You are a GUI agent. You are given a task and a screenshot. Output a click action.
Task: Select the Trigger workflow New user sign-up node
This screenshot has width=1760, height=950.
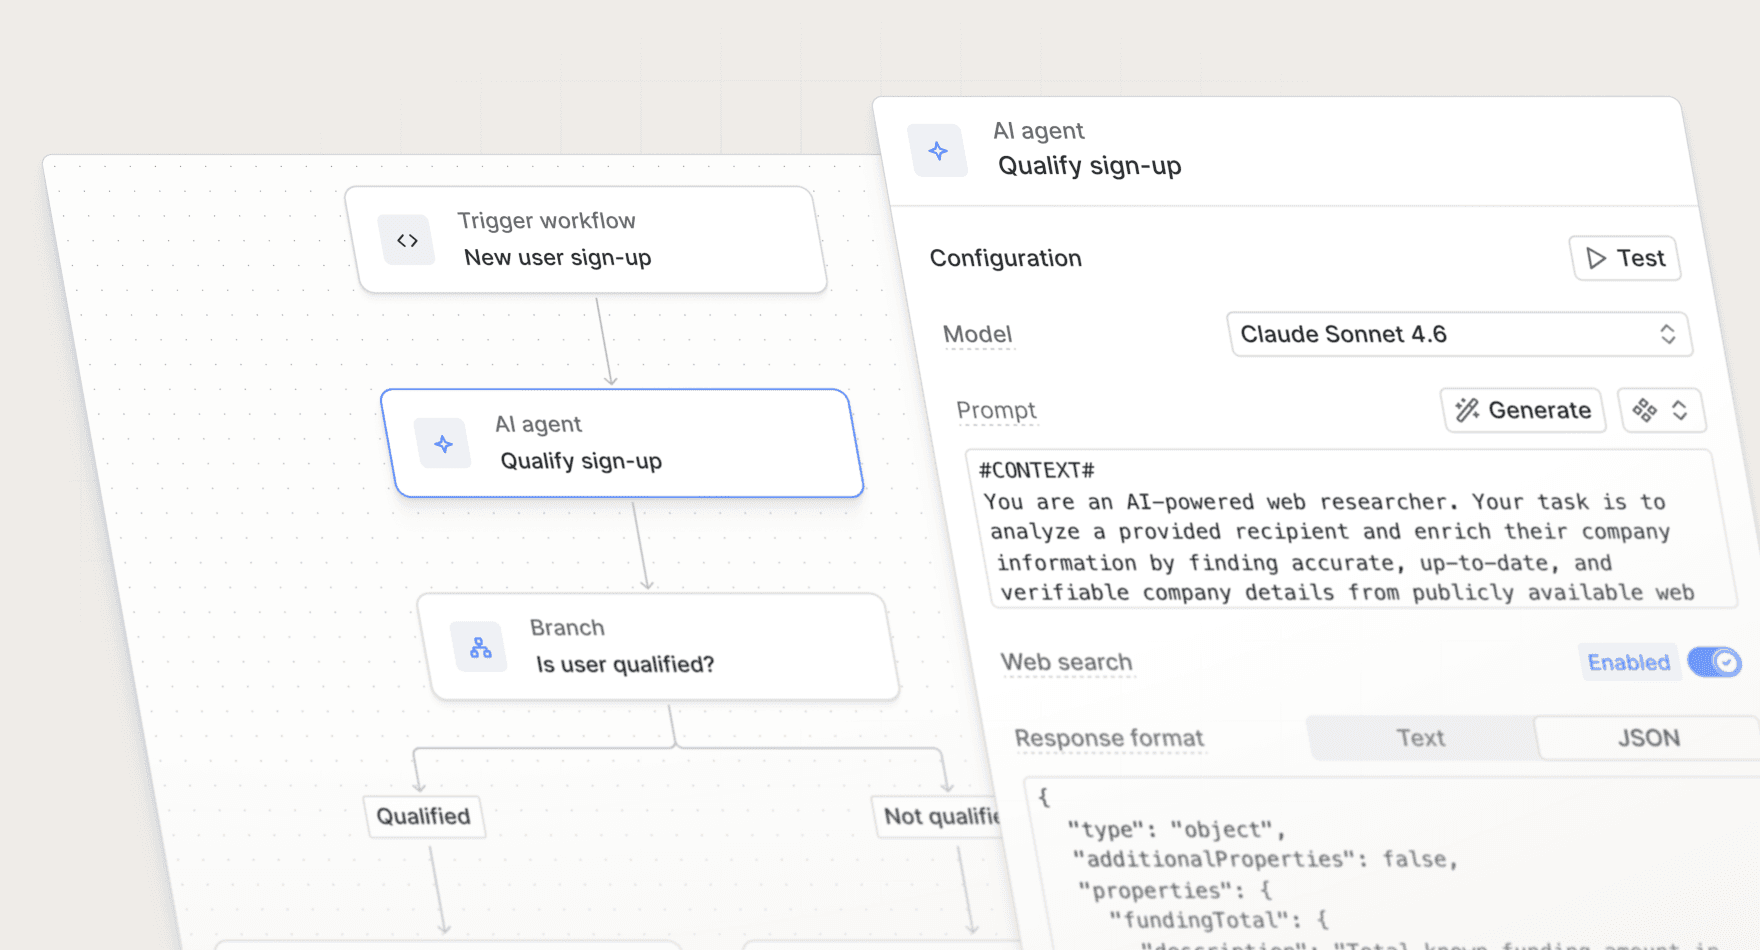pos(592,240)
